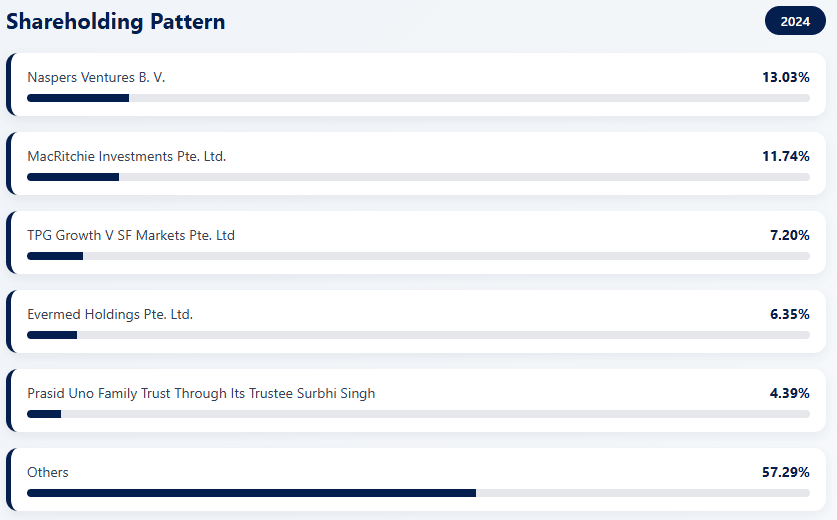
Task: Select the Others shareholder label
Action: (x=48, y=472)
